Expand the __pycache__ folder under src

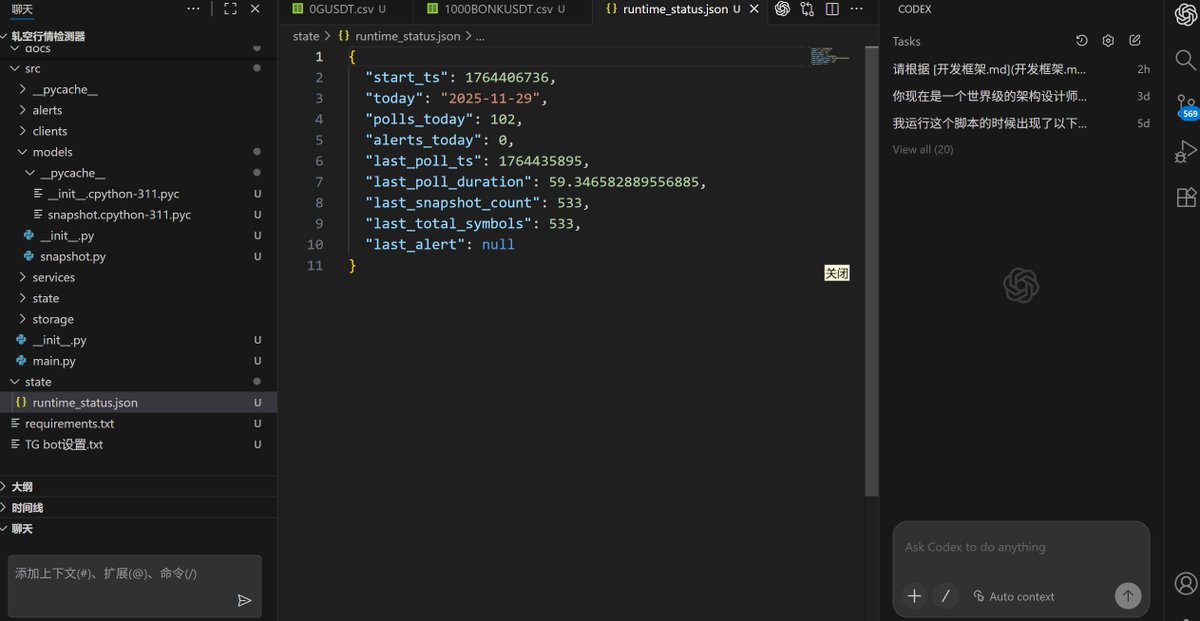coord(138,90)
